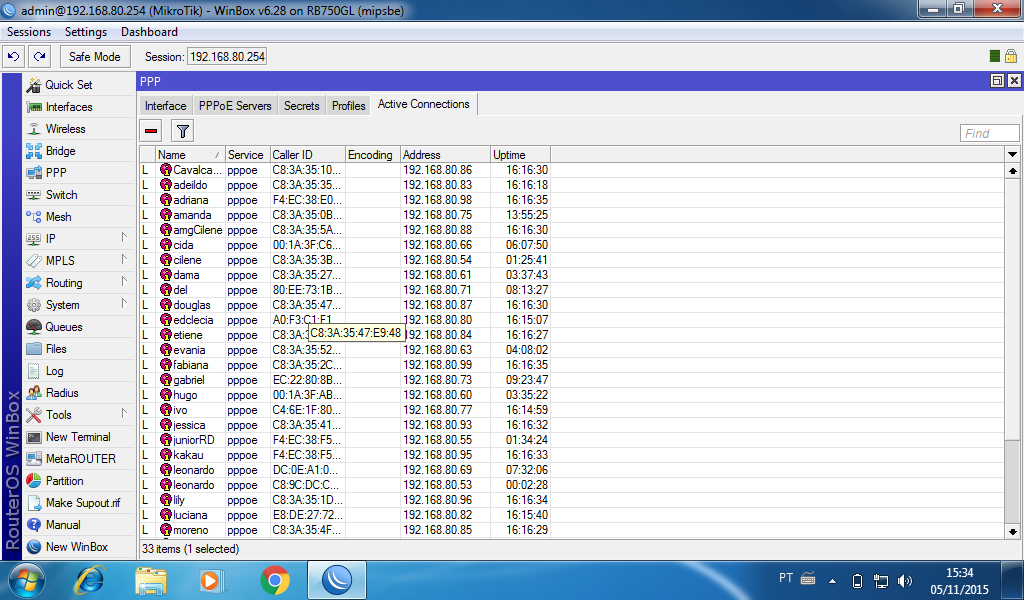The image size is (1024, 600).
Task: Remove selected connection with minus button
Action: [151, 131]
